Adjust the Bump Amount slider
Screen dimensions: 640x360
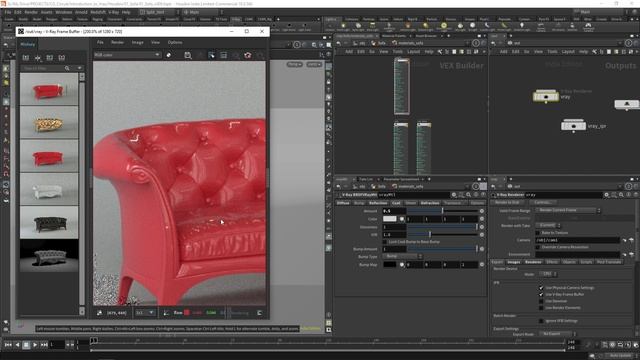point(442,249)
